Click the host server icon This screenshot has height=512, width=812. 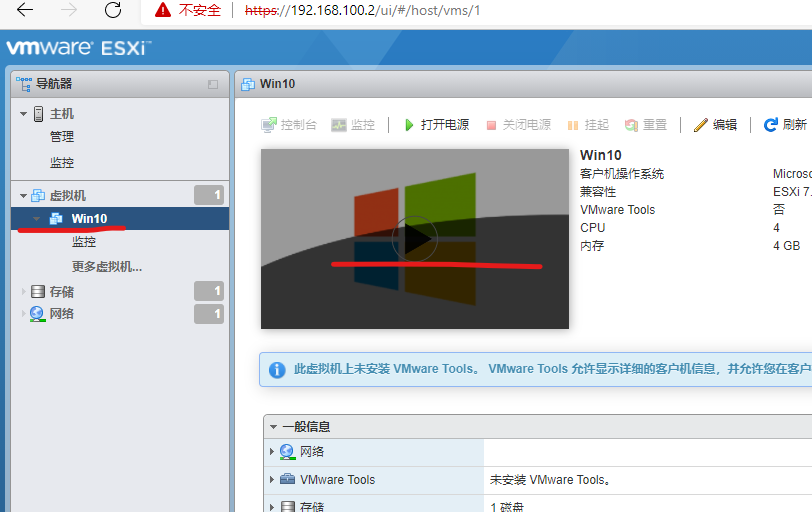point(38,114)
